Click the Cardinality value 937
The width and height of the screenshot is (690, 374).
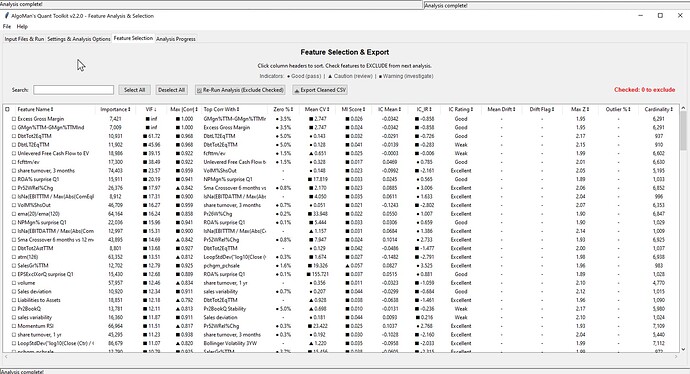click(658, 136)
